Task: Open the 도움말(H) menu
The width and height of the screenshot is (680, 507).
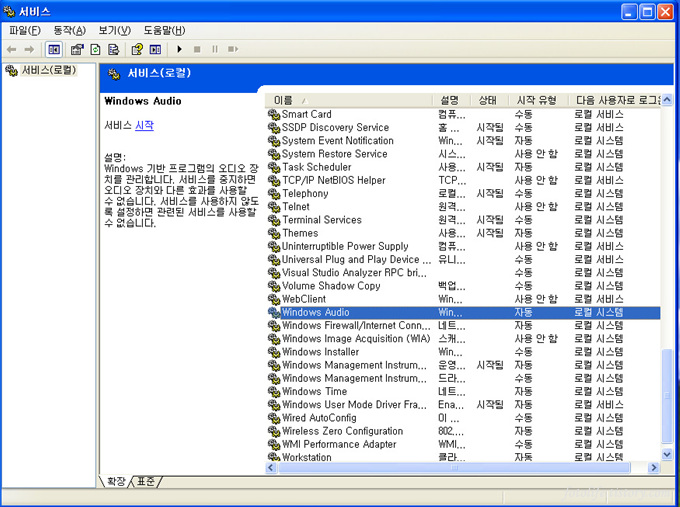Action: (x=164, y=30)
